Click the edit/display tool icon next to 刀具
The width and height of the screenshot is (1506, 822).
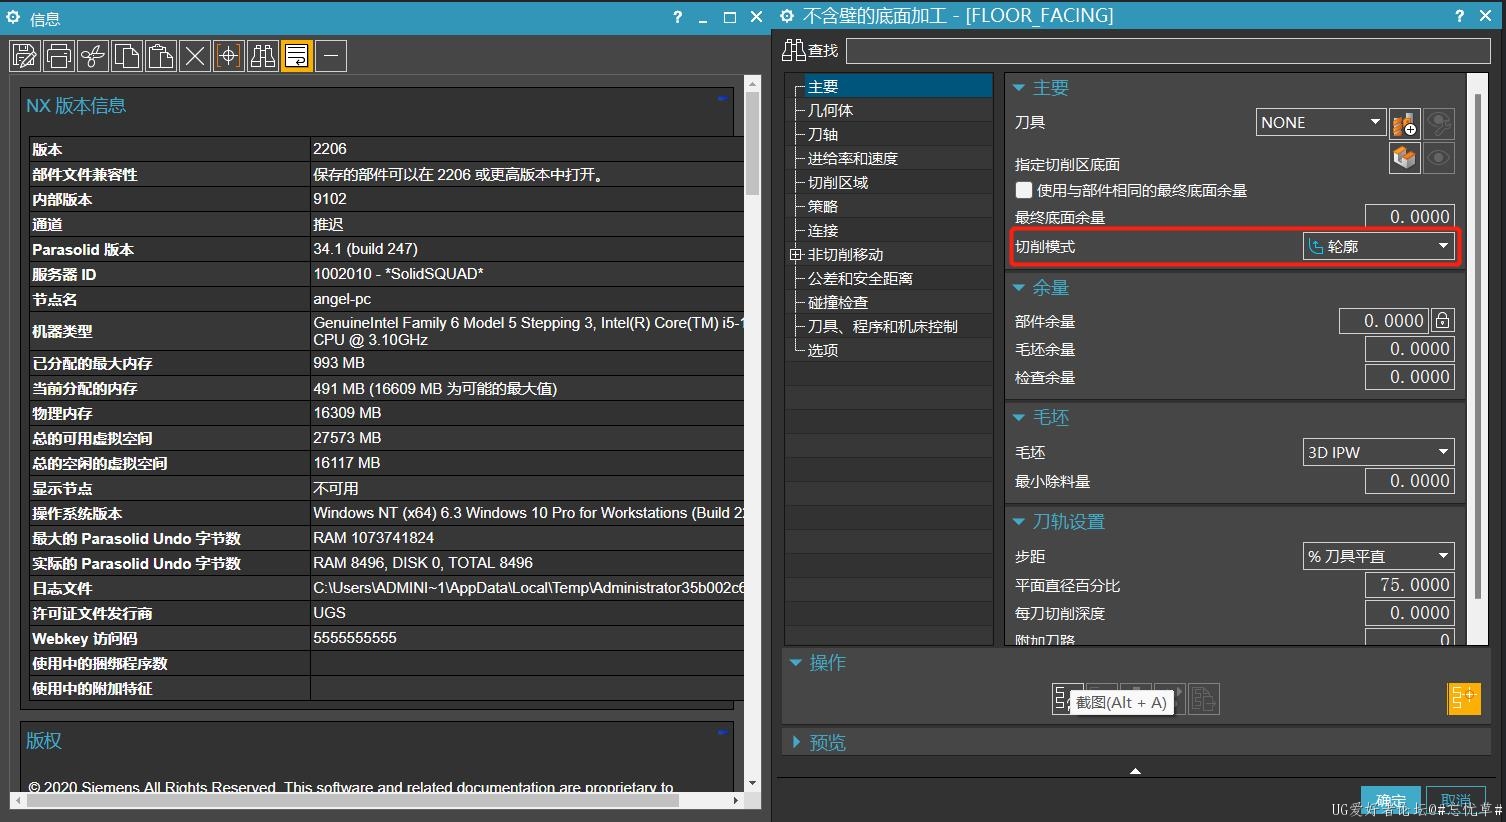coord(1439,123)
